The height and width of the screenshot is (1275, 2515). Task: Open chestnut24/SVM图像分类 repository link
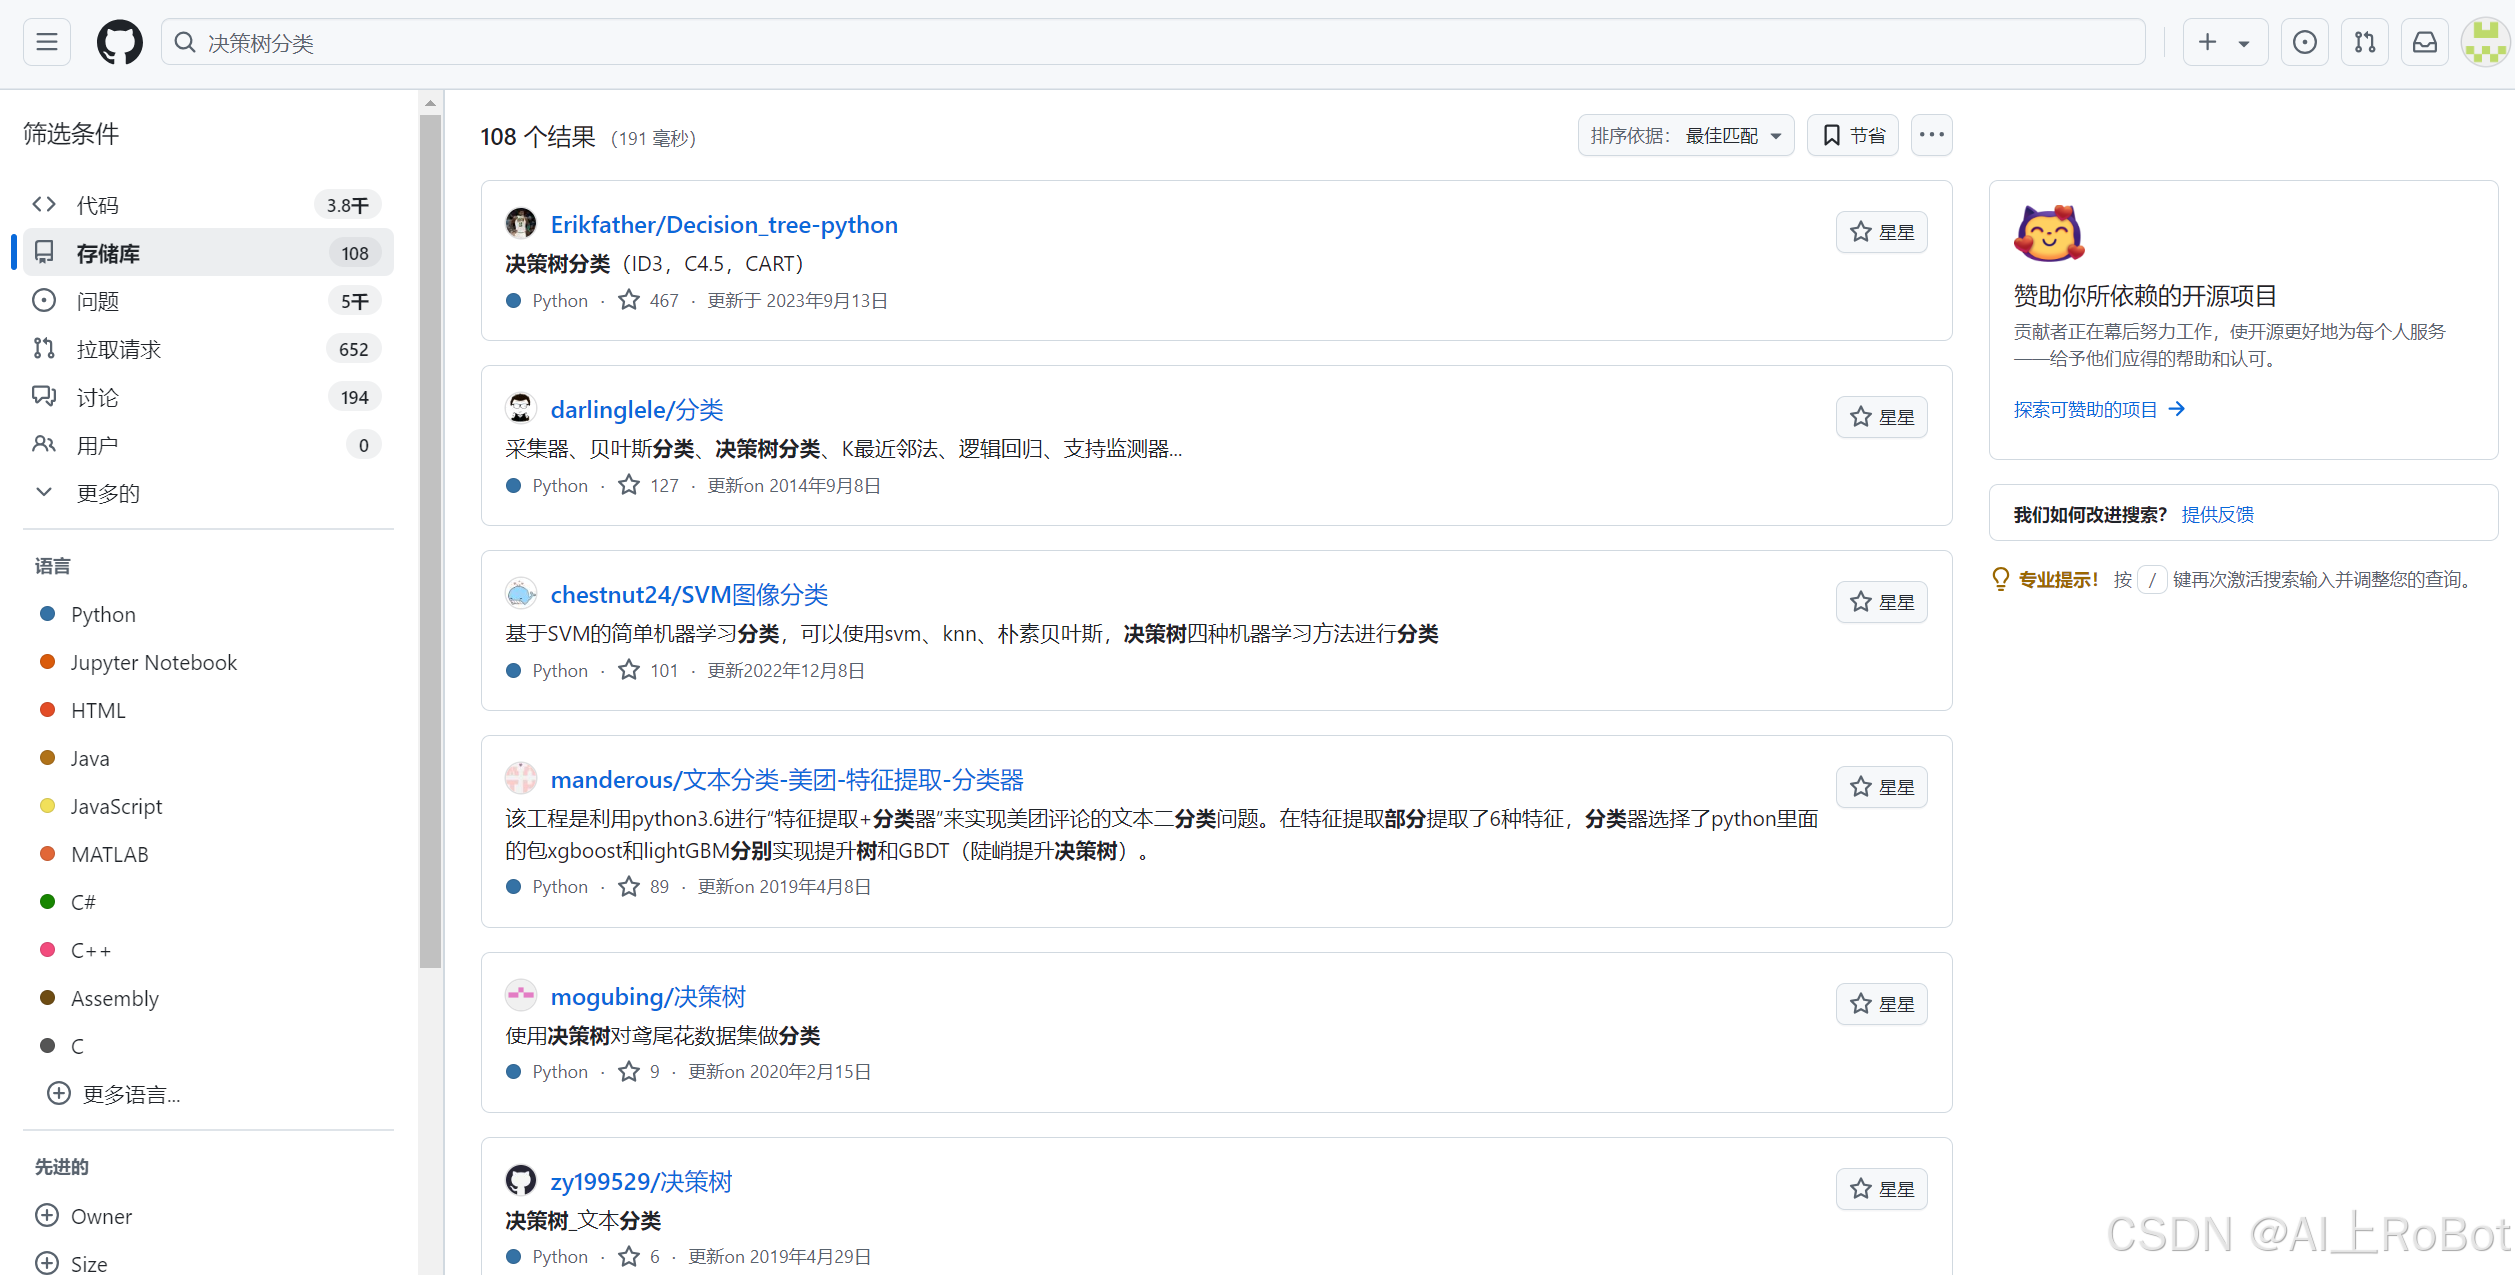coord(689,595)
